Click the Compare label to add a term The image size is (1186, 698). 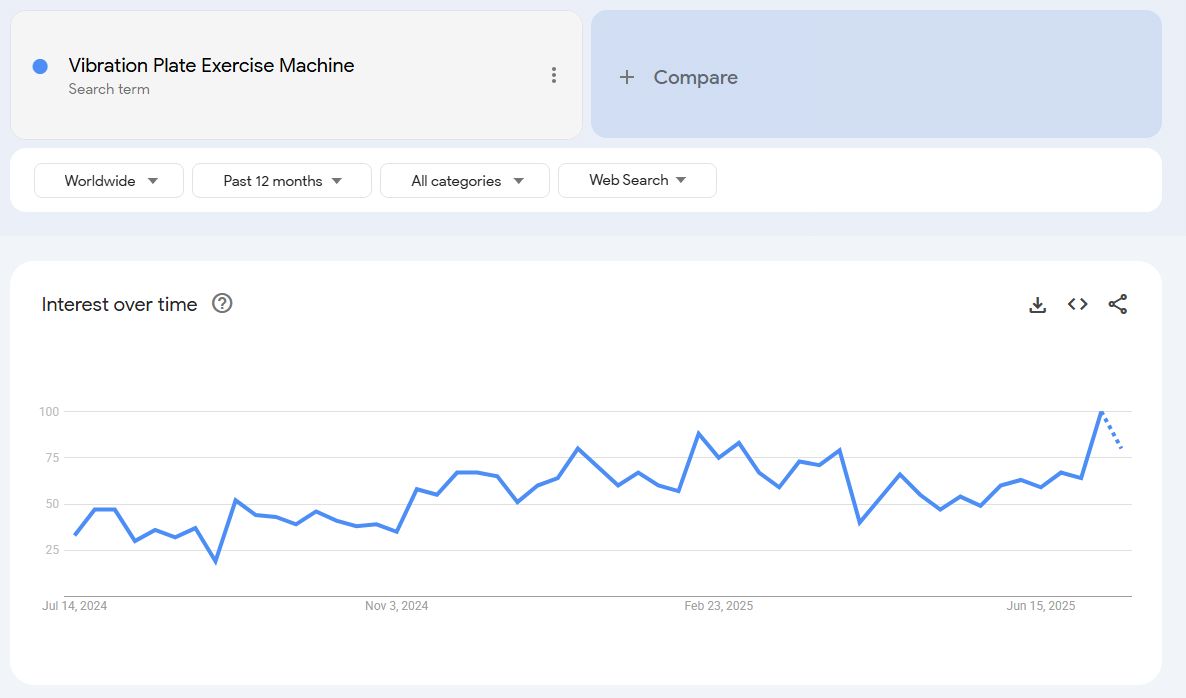click(x=695, y=77)
